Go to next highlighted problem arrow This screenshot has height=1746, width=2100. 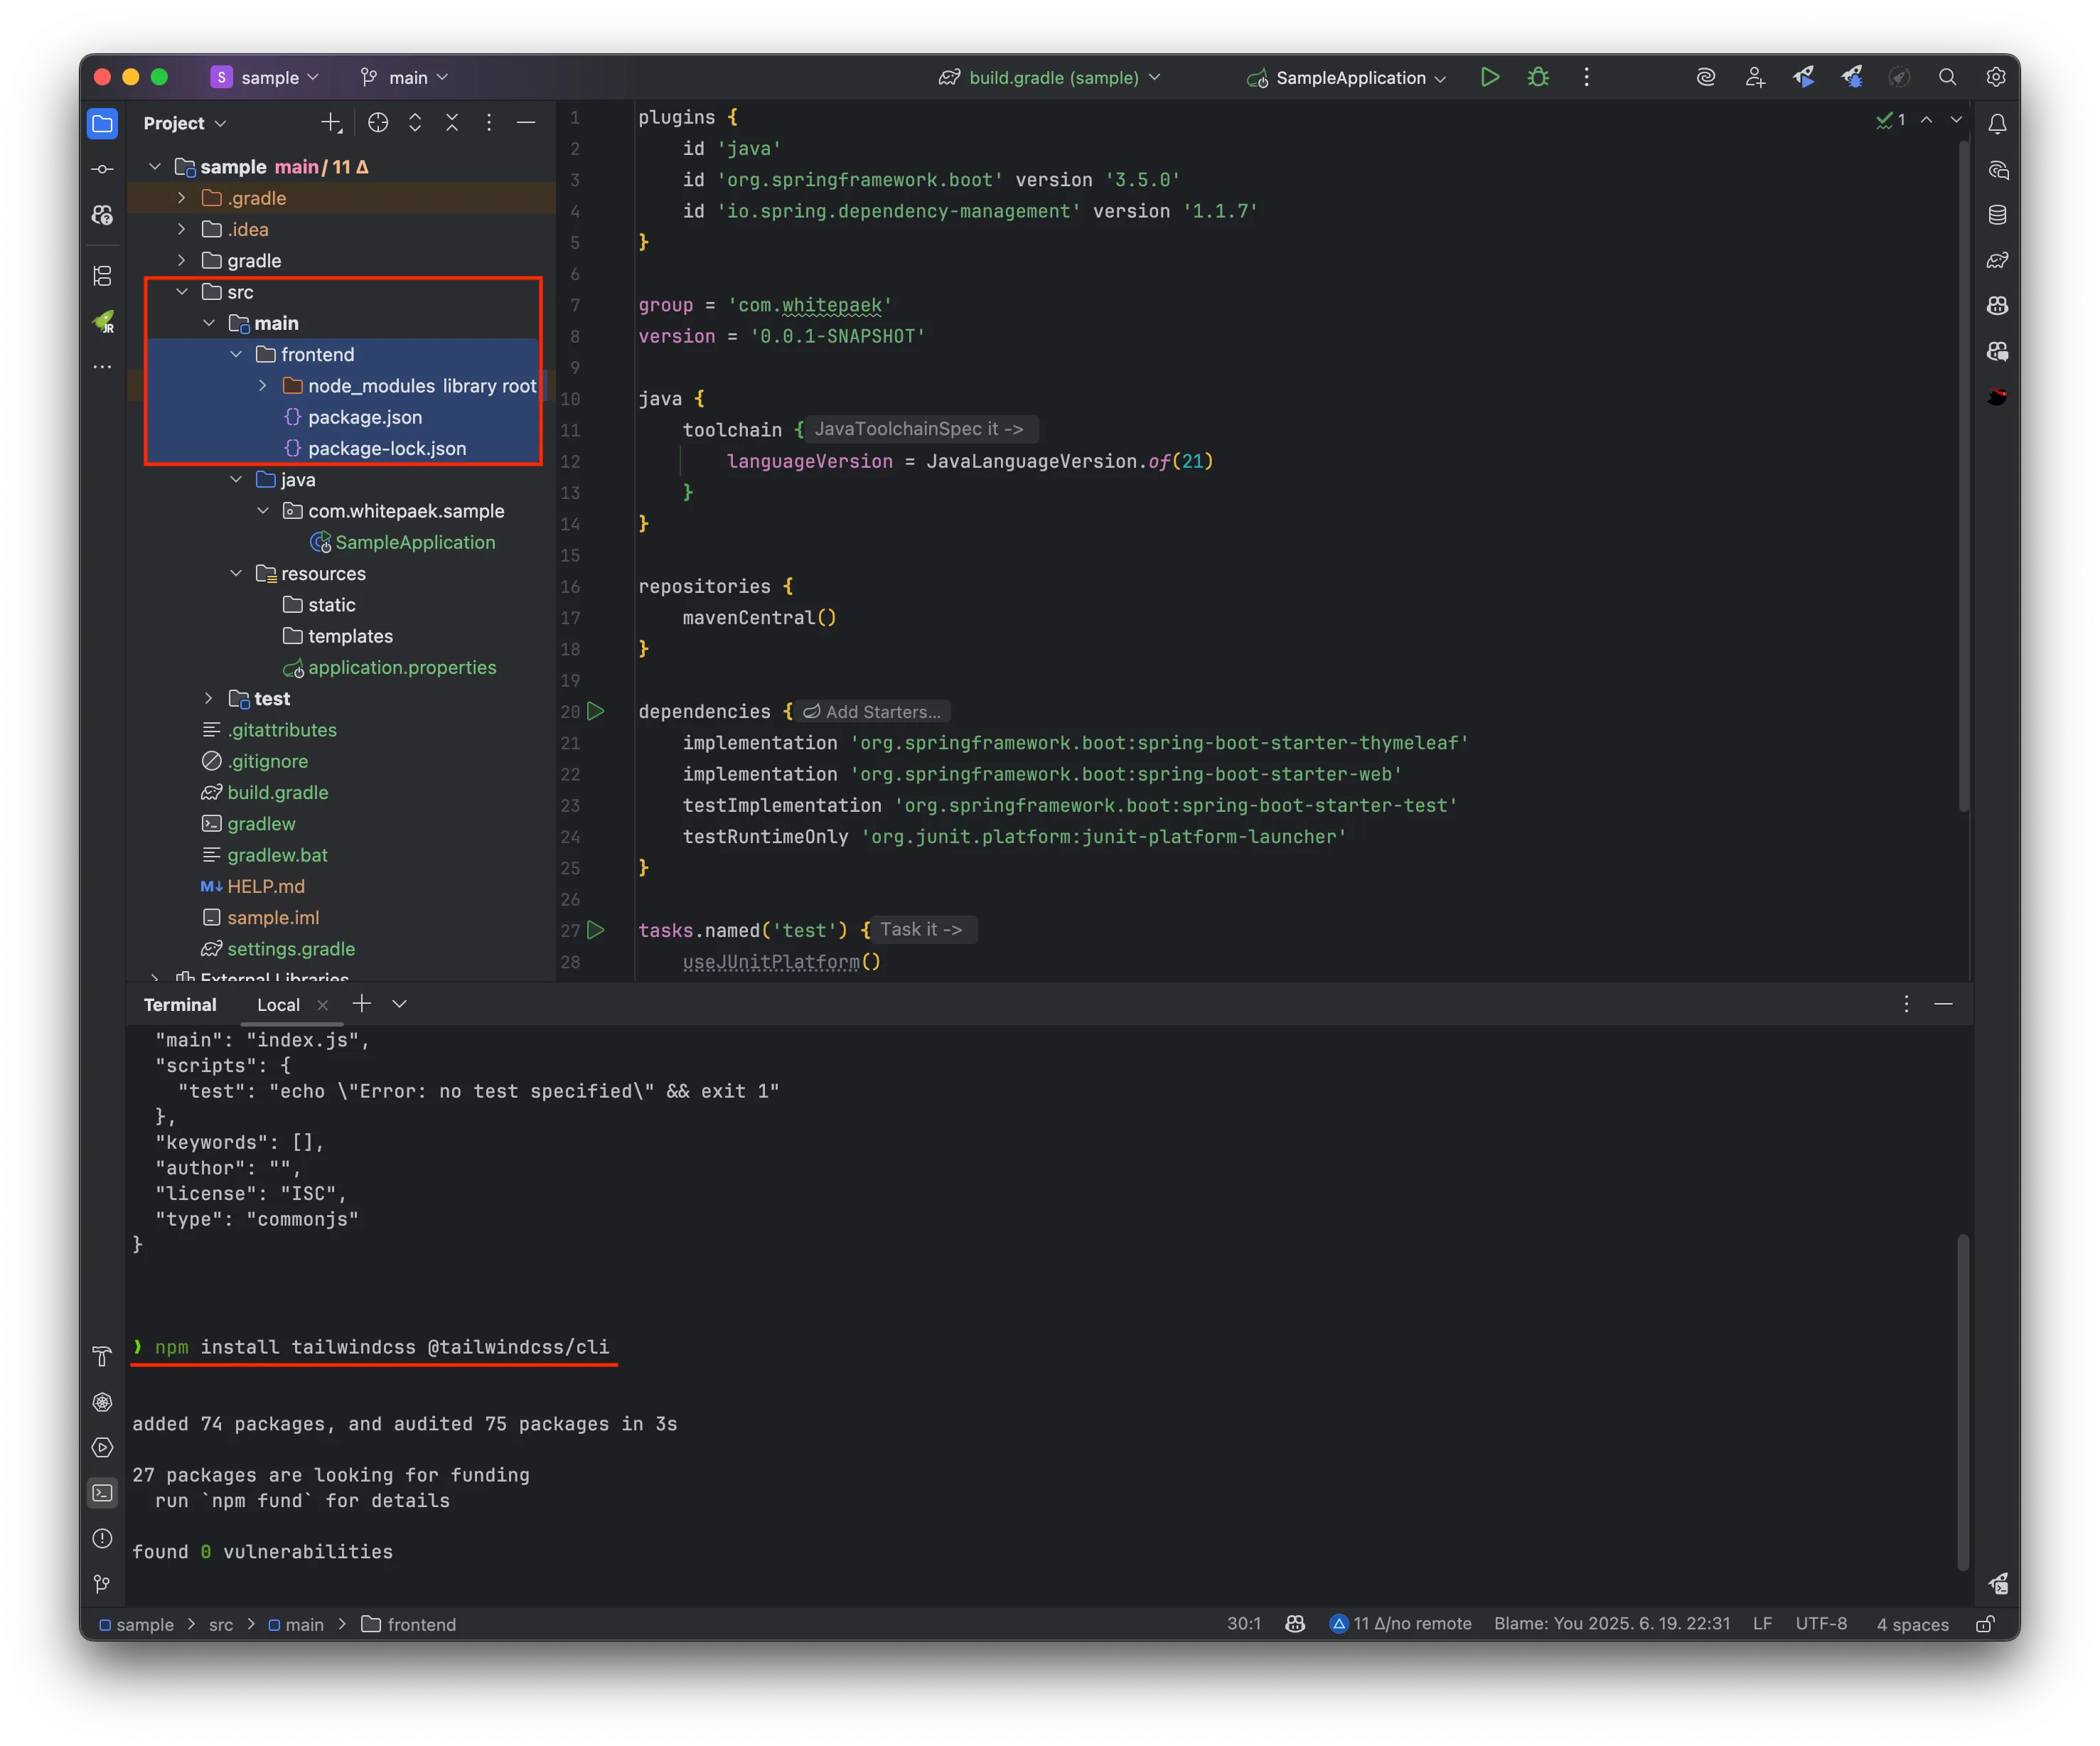(x=1956, y=120)
